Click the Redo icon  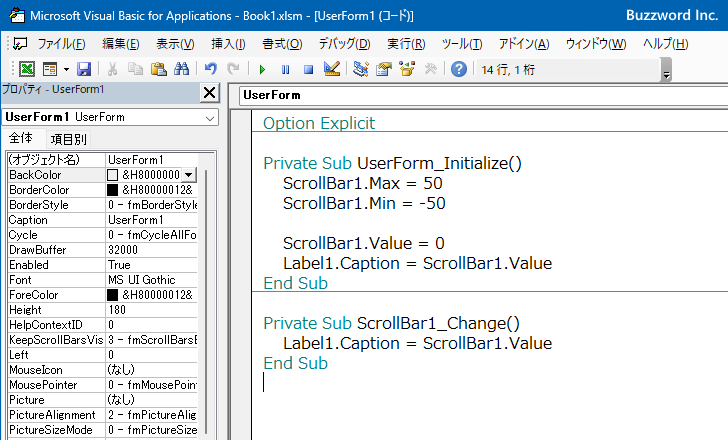point(233,69)
